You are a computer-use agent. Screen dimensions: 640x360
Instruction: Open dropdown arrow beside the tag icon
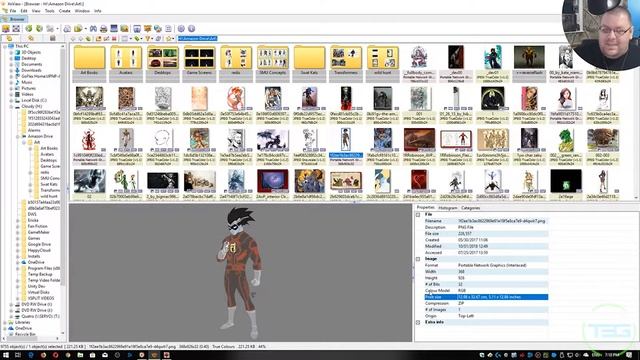point(142,39)
